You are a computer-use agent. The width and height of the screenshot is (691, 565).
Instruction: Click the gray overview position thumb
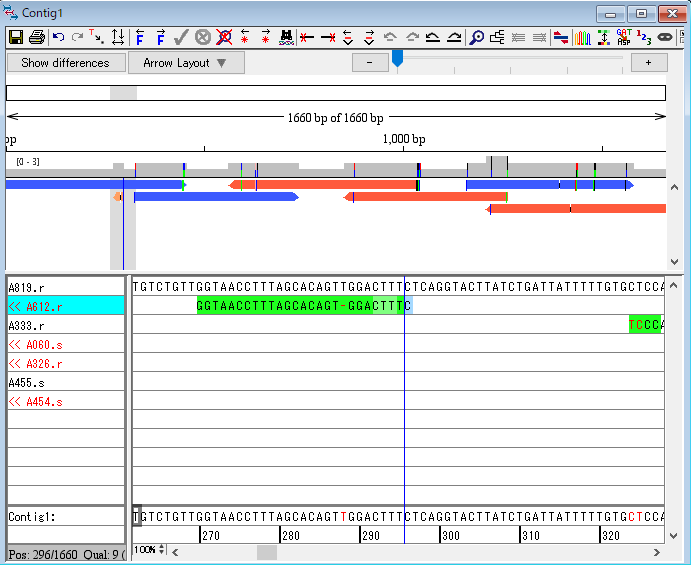[123, 93]
